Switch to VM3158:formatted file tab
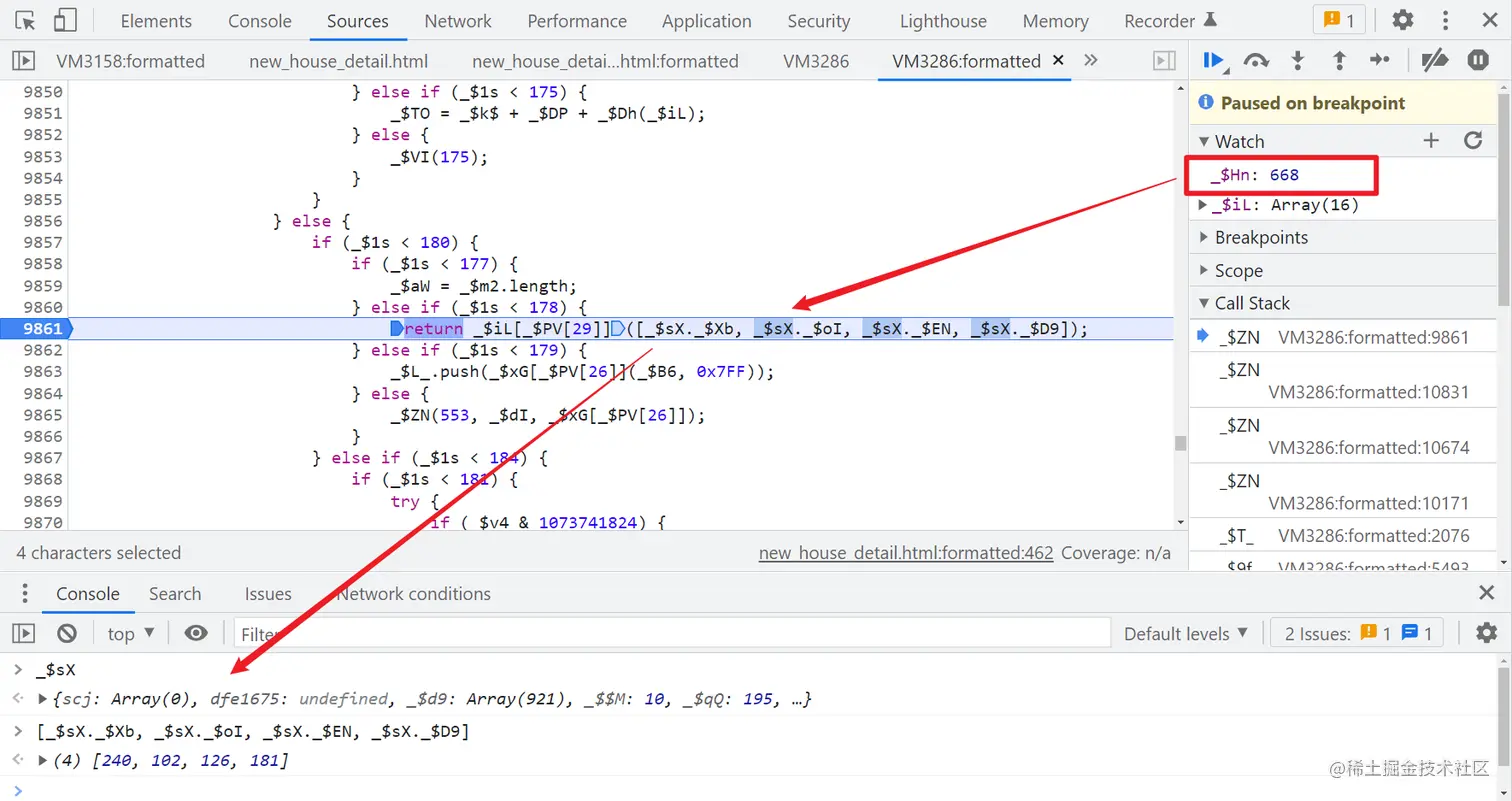This screenshot has width=1512, height=801. coord(130,61)
